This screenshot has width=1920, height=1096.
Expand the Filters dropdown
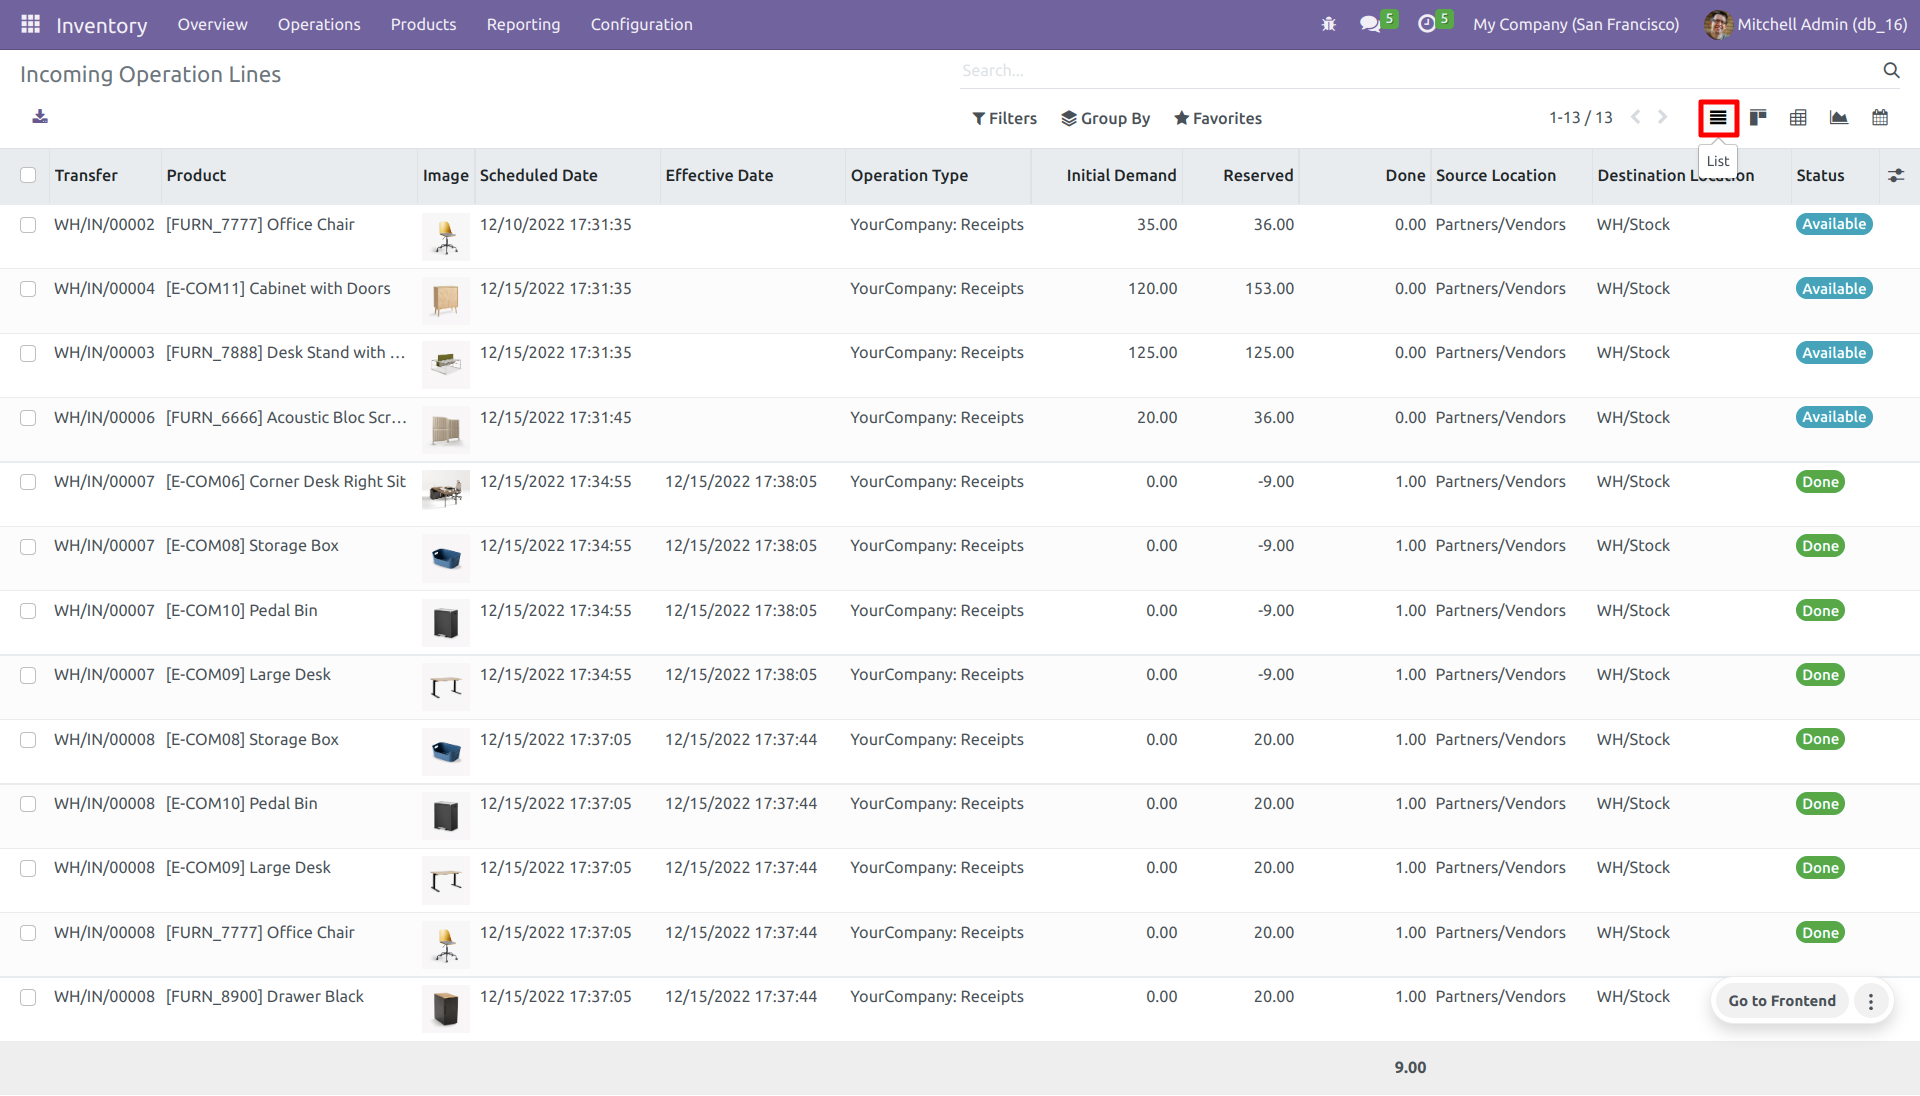(1004, 118)
